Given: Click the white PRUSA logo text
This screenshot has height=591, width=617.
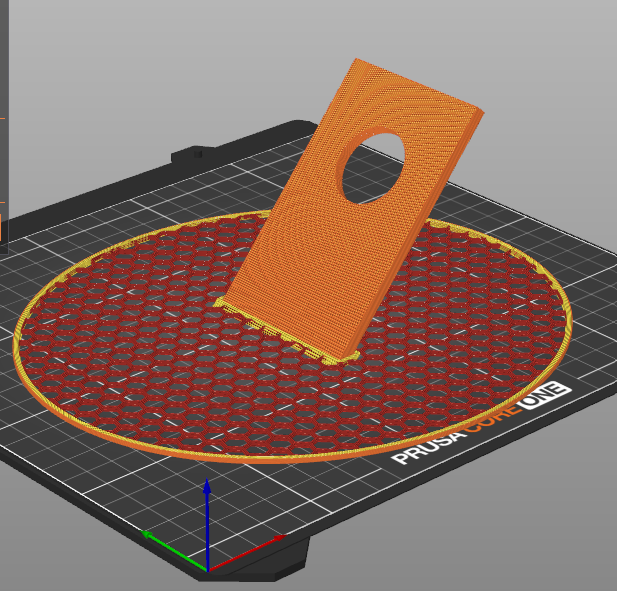Looking at the screenshot, I should [x=427, y=449].
